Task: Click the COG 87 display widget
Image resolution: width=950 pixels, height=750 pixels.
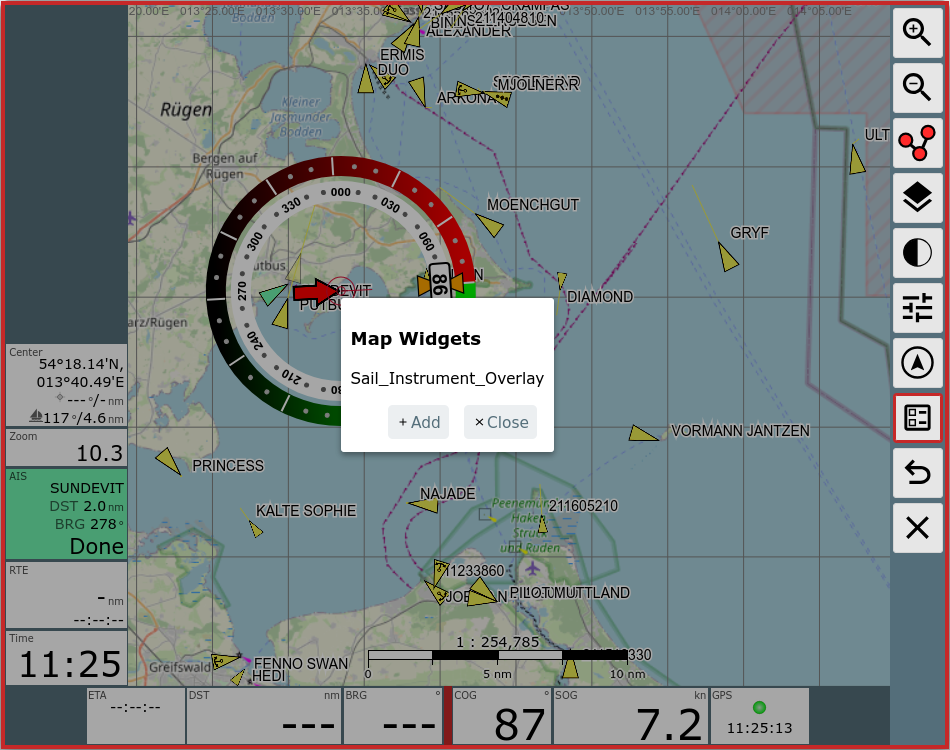Action: pyautogui.click(x=500, y=716)
